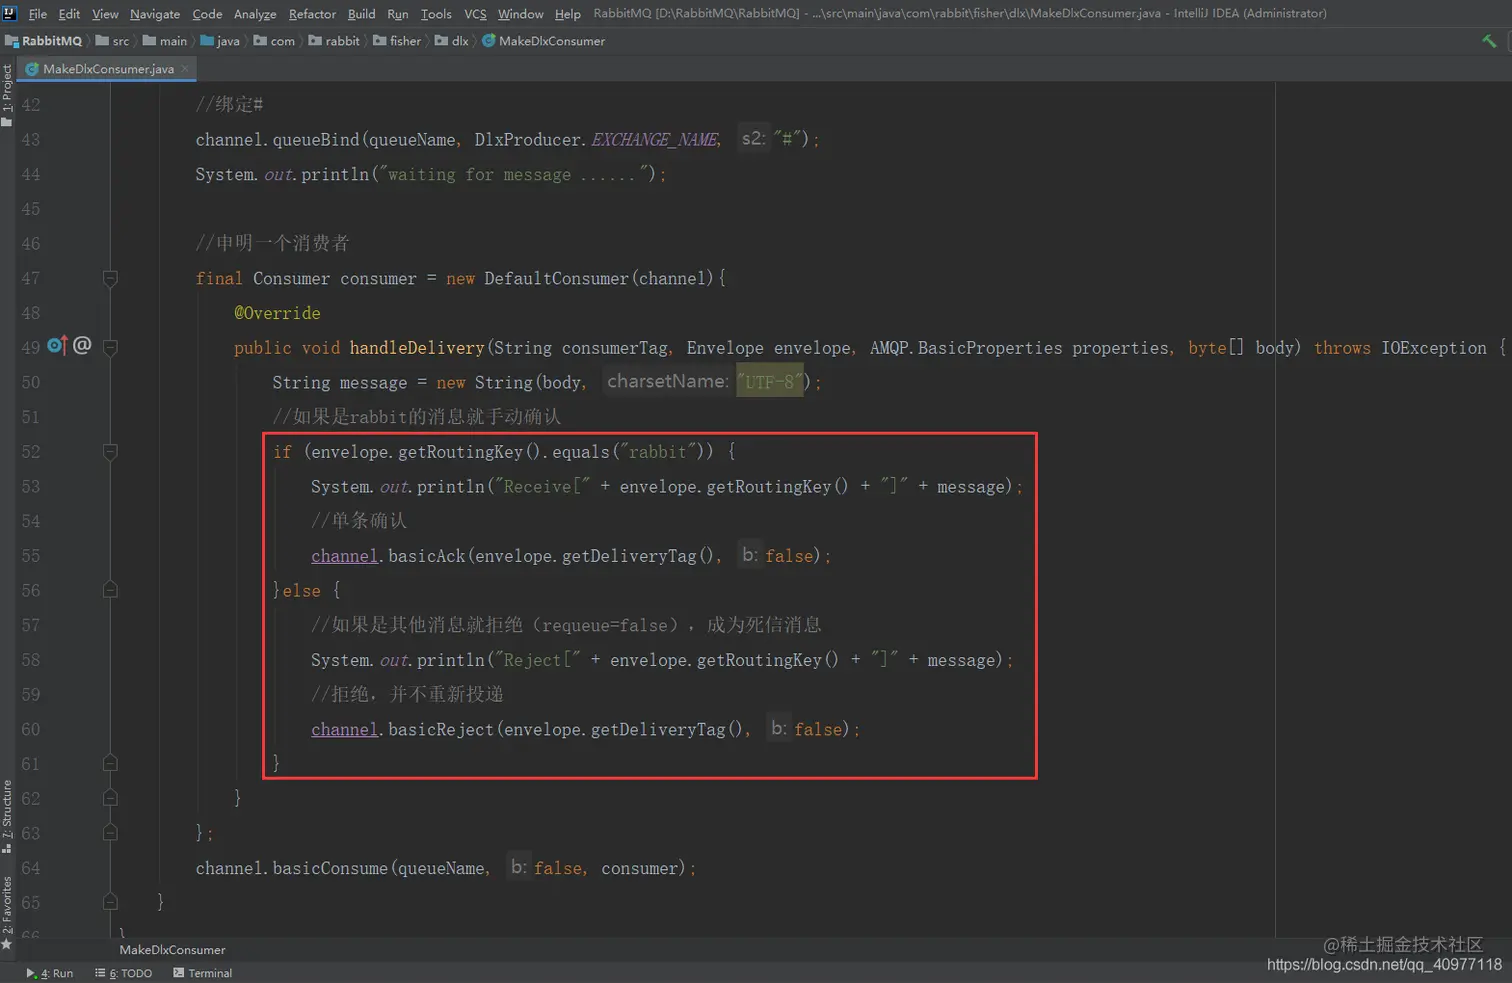Open the Run menu
Screen dimensions: 1512x983
[x=398, y=14]
